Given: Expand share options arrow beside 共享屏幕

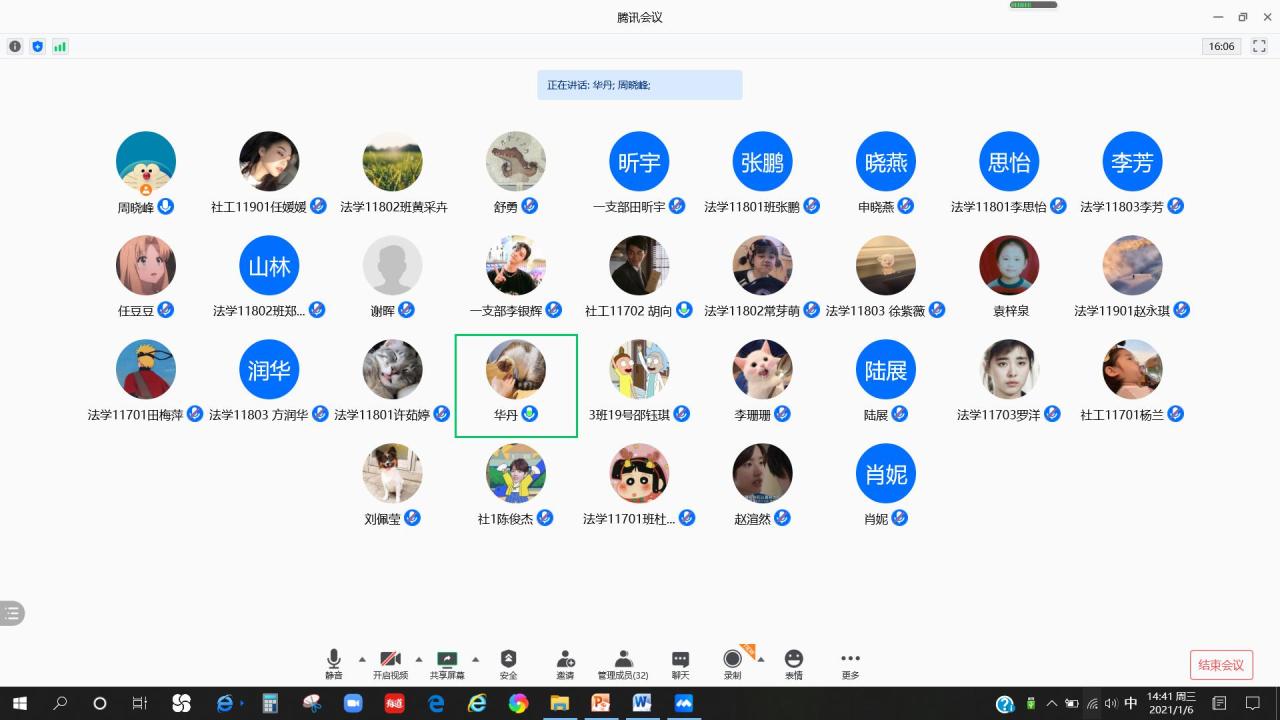Looking at the screenshot, I should [x=475, y=659].
